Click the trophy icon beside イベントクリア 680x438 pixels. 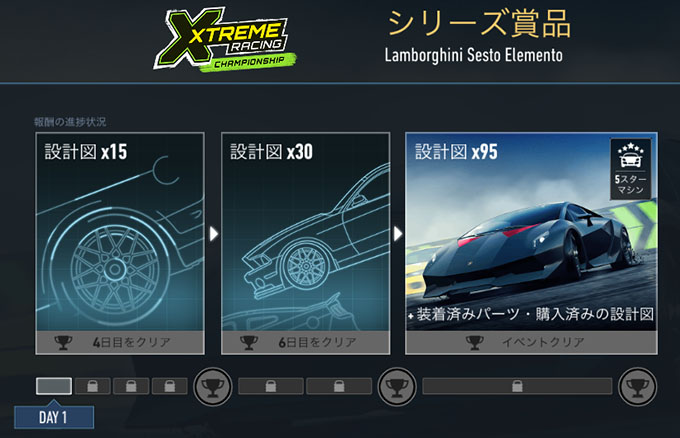coord(475,343)
